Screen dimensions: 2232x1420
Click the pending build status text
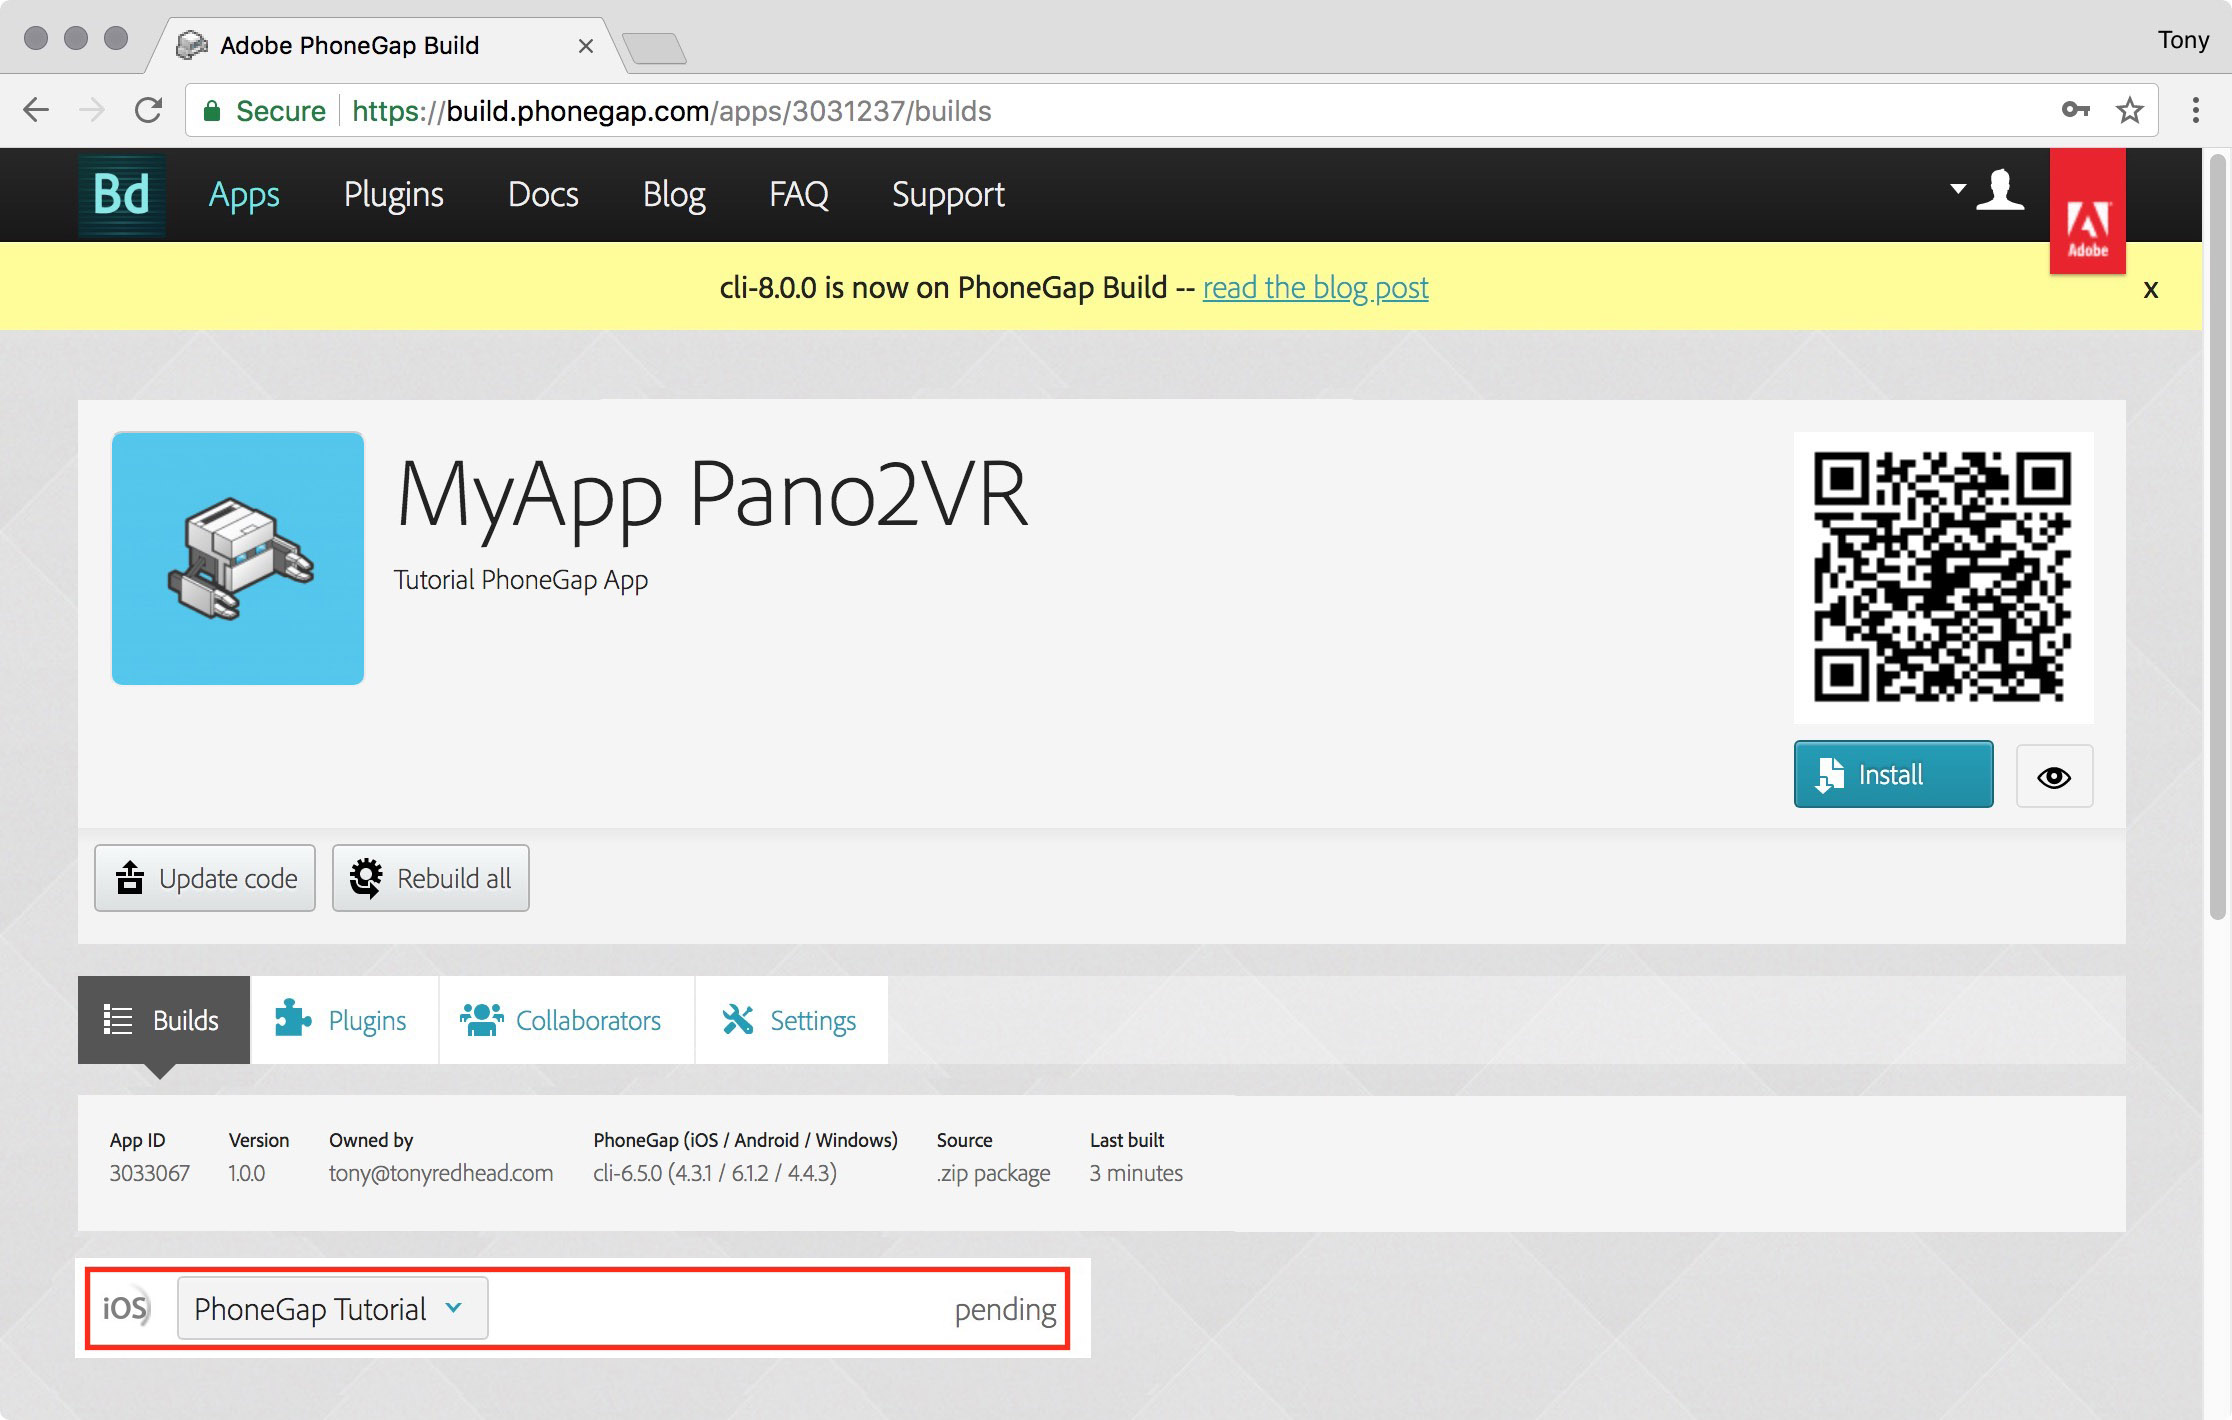(x=1005, y=1309)
